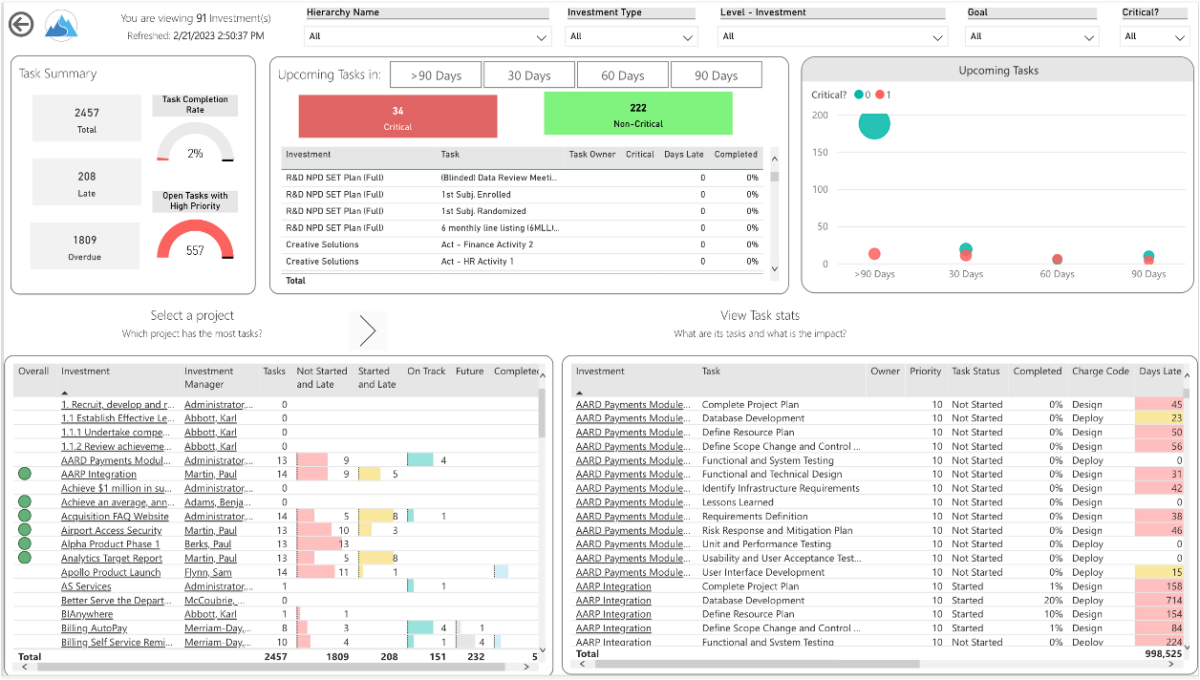Click the arrow icon between Select a project and View Task stats
The image size is (1200, 680).
(x=368, y=330)
